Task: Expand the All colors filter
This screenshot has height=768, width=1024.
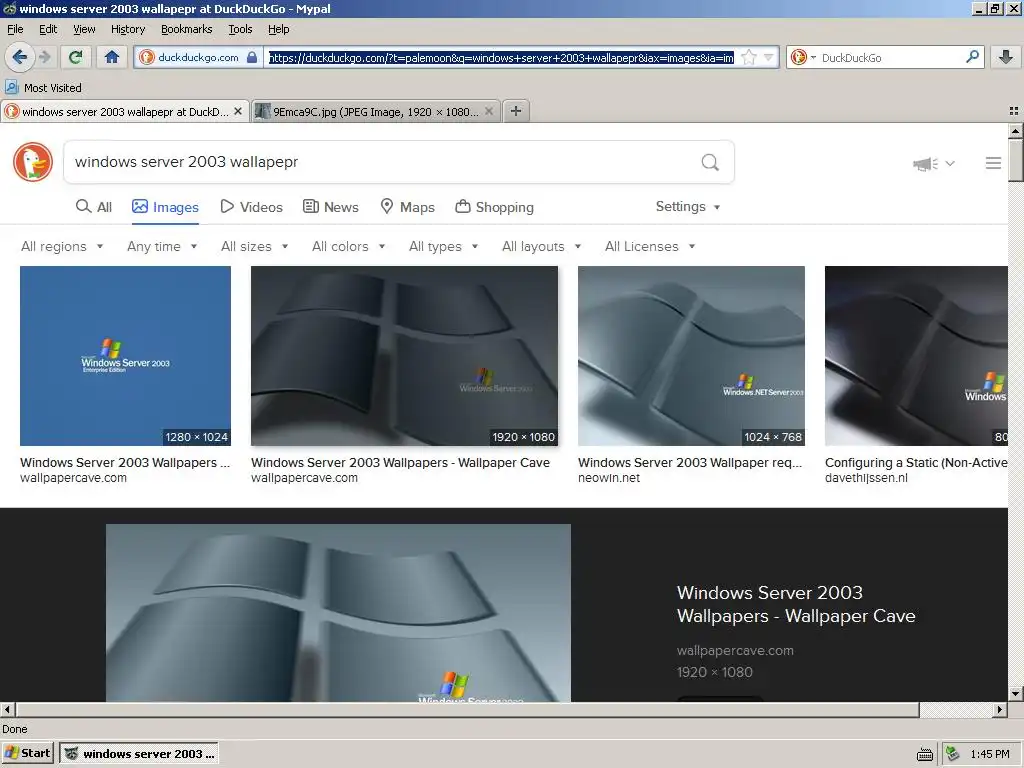Action: [x=349, y=246]
